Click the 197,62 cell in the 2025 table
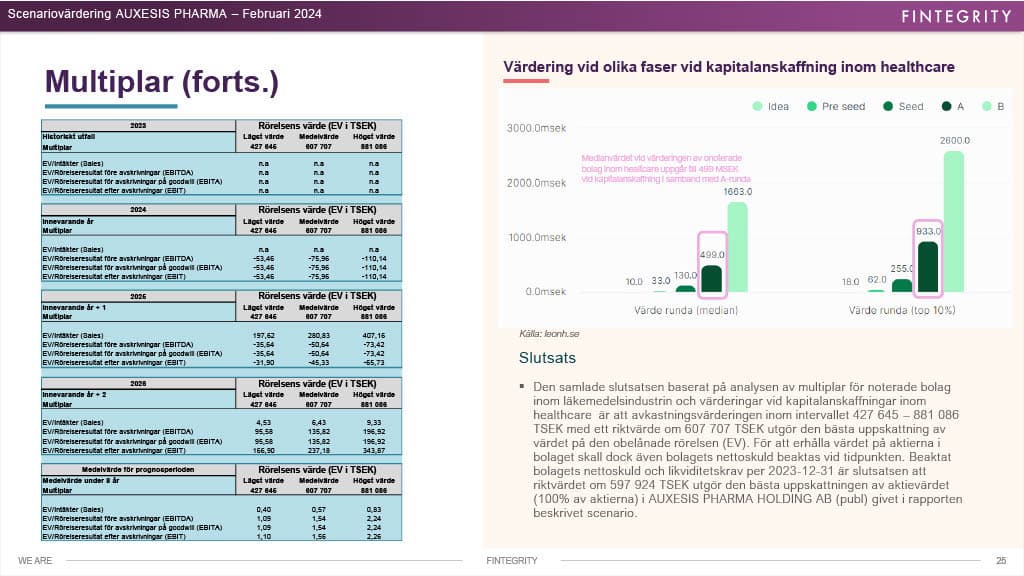The image size is (1024, 576). (x=264, y=335)
